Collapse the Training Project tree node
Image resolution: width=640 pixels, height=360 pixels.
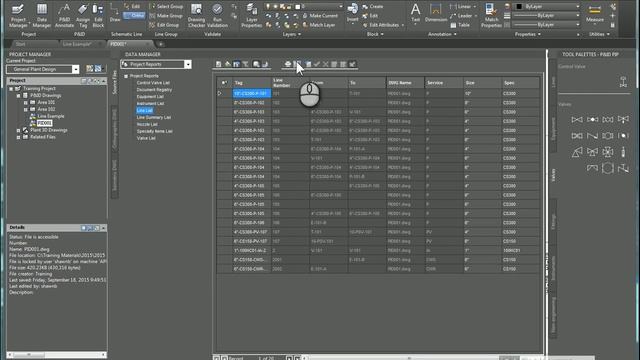pos(11,89)
